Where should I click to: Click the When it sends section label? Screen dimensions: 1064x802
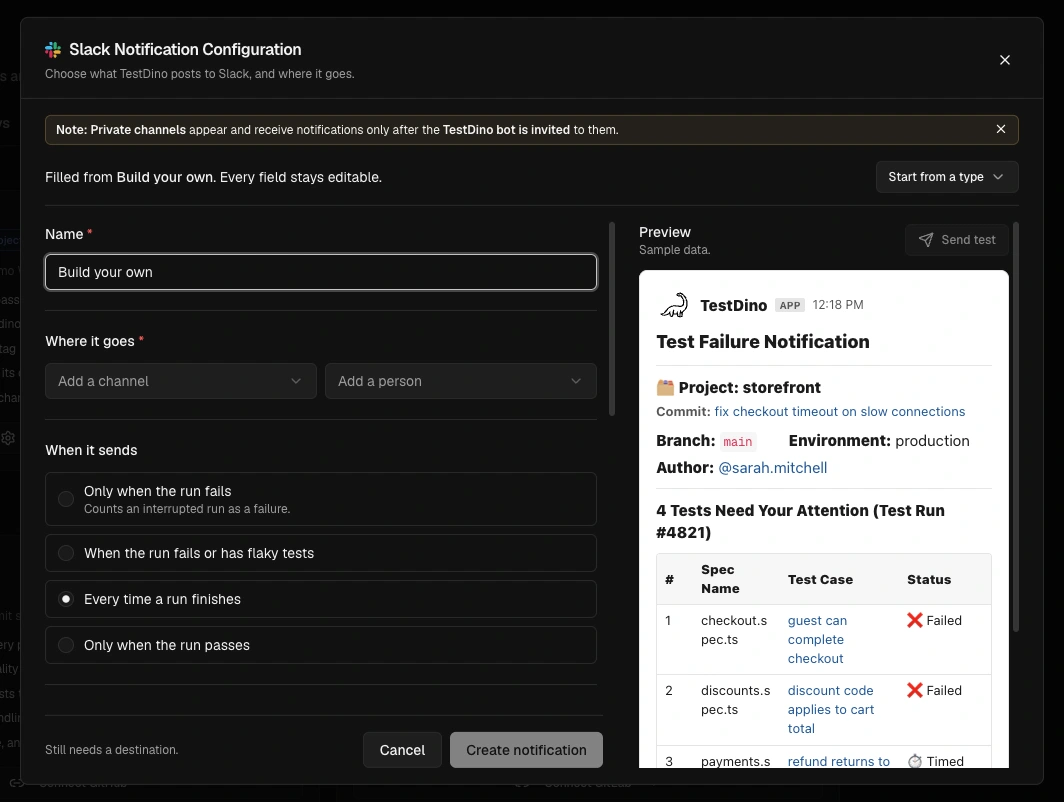coord(91,450)
